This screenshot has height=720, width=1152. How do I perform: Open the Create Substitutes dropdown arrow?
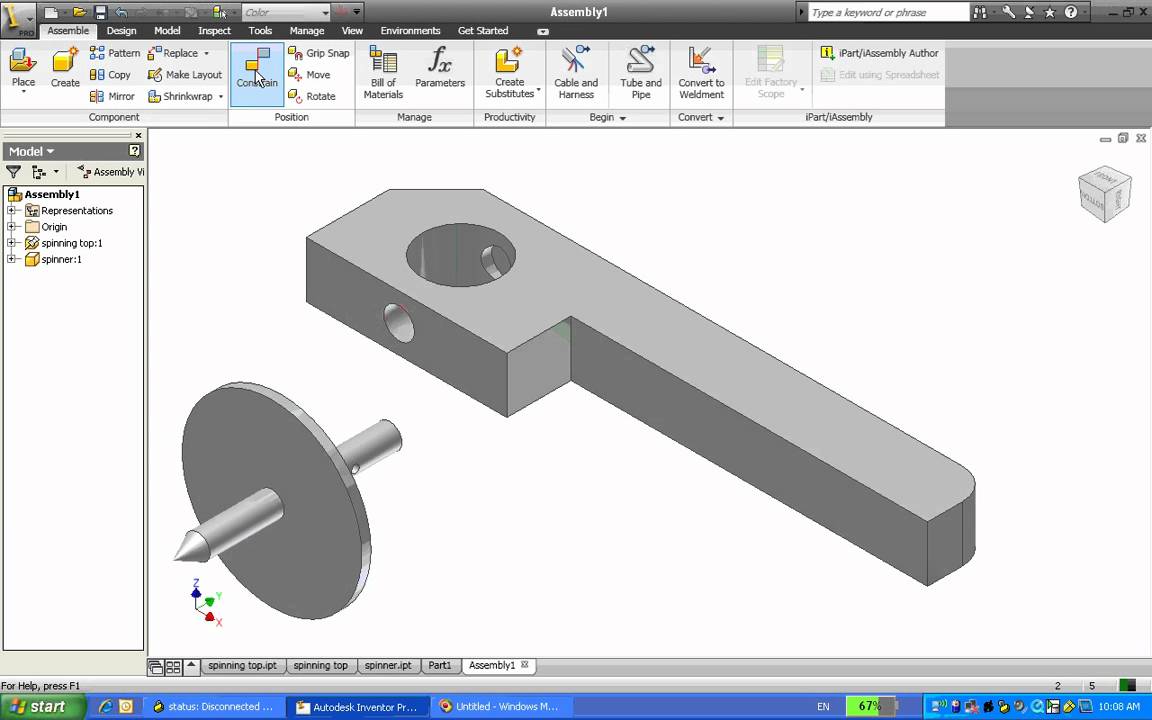point(539,90)
